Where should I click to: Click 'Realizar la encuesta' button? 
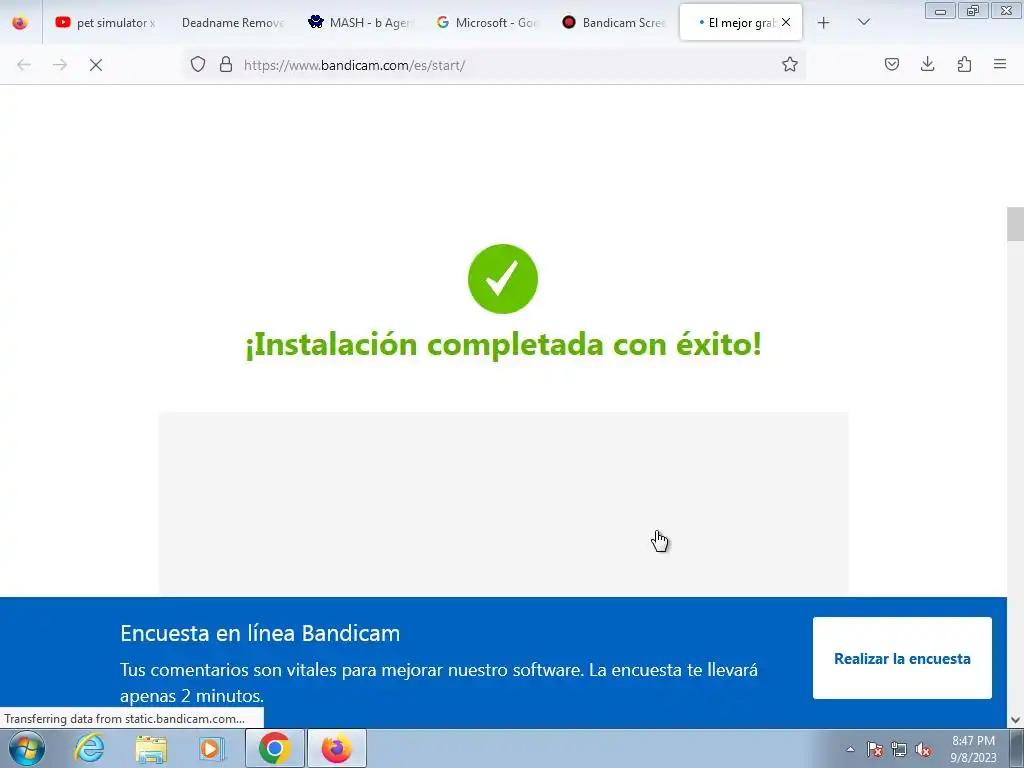[x=902, y=658]
